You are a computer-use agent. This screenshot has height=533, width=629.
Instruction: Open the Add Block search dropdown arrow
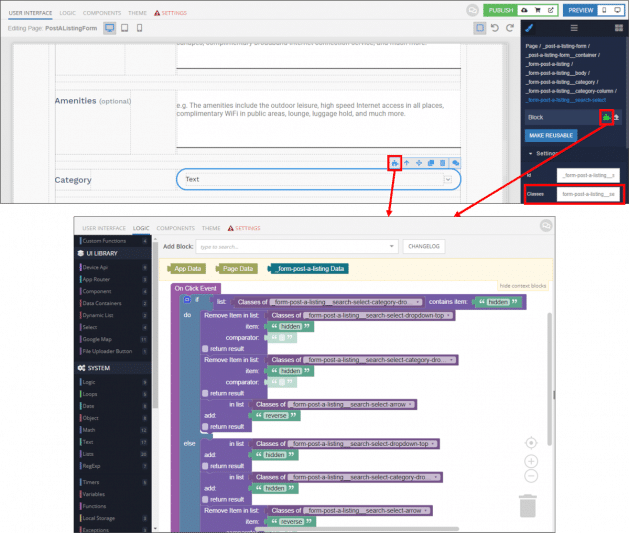pos(392,246)
